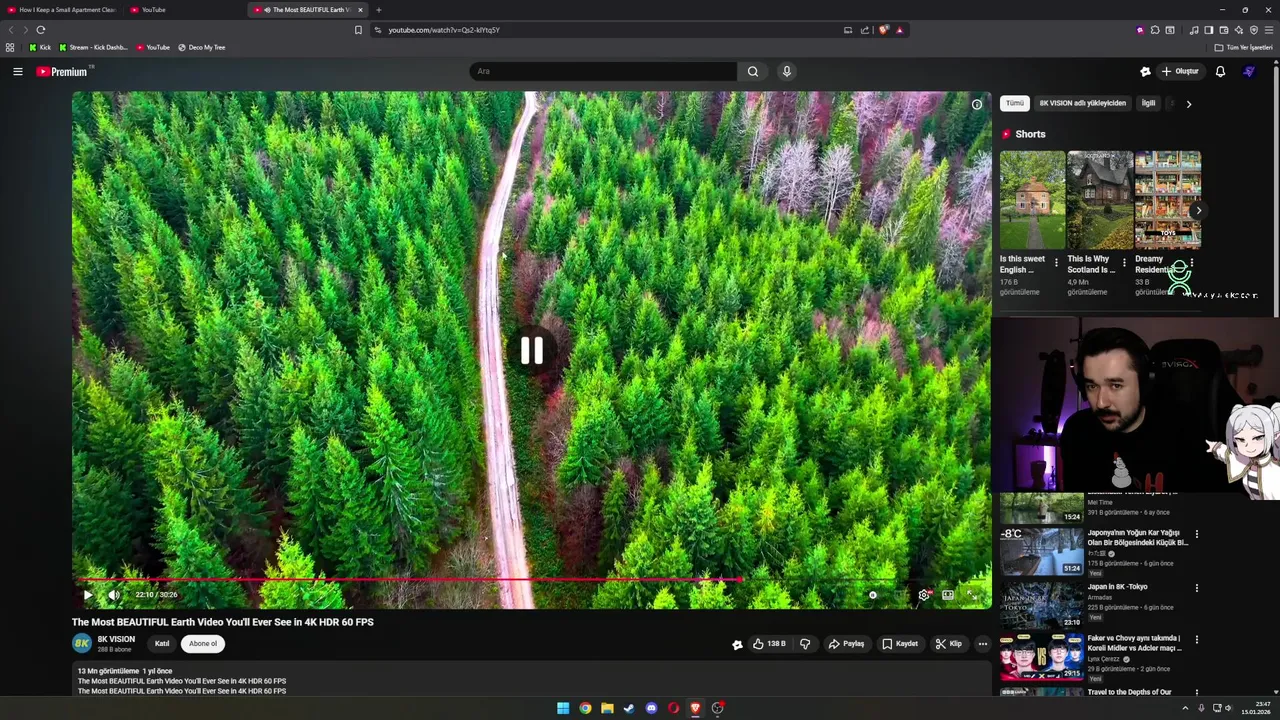Open the video settings gear
This screenshot has height=720, width=1280.
pyautogui.click(x=924, y=595)
